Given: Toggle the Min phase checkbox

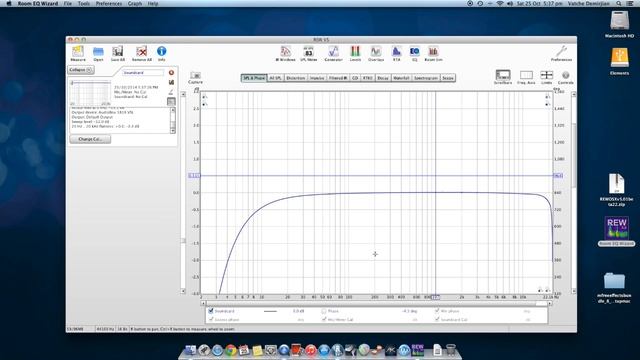Looking at the screenshot, I should [x=437, y=311].
